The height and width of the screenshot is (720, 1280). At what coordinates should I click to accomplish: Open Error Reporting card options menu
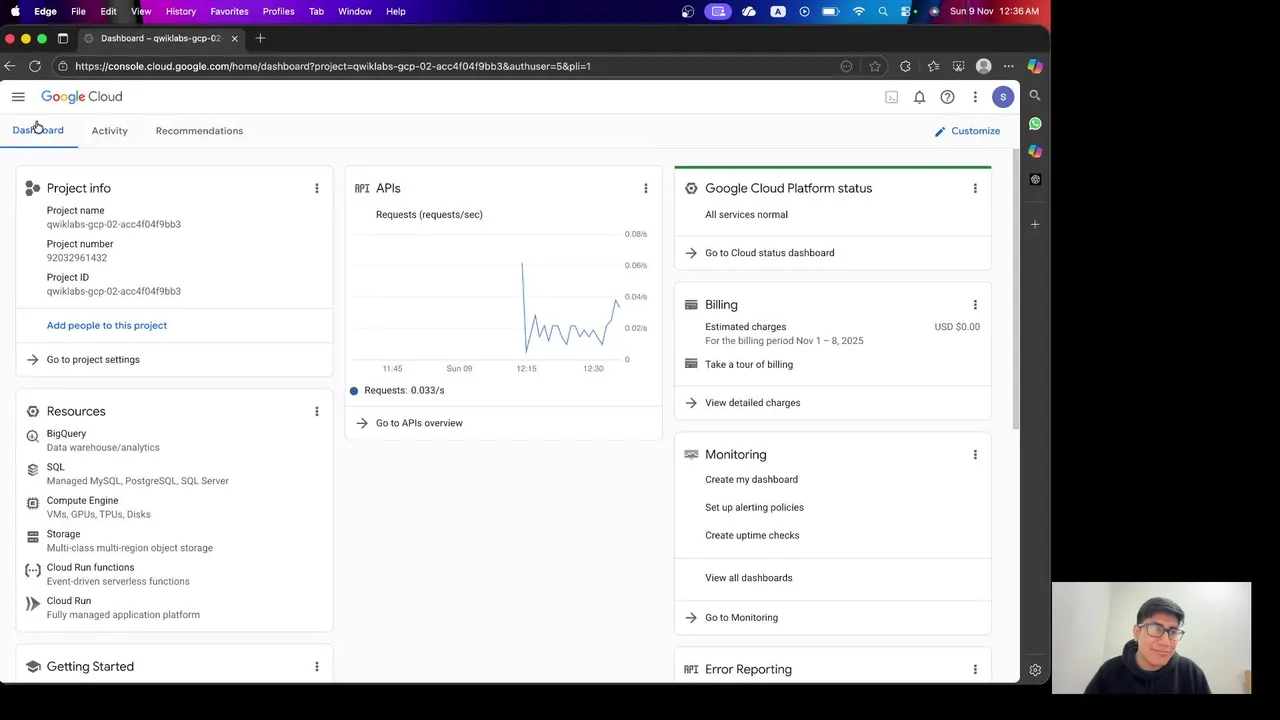[x=975, y=670]
